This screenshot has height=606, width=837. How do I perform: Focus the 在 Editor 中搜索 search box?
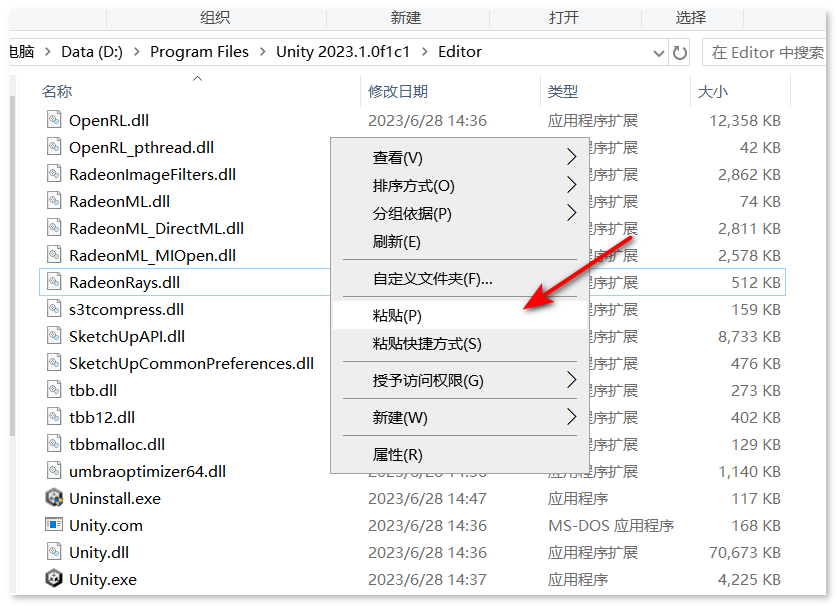(x=764, y=52)
